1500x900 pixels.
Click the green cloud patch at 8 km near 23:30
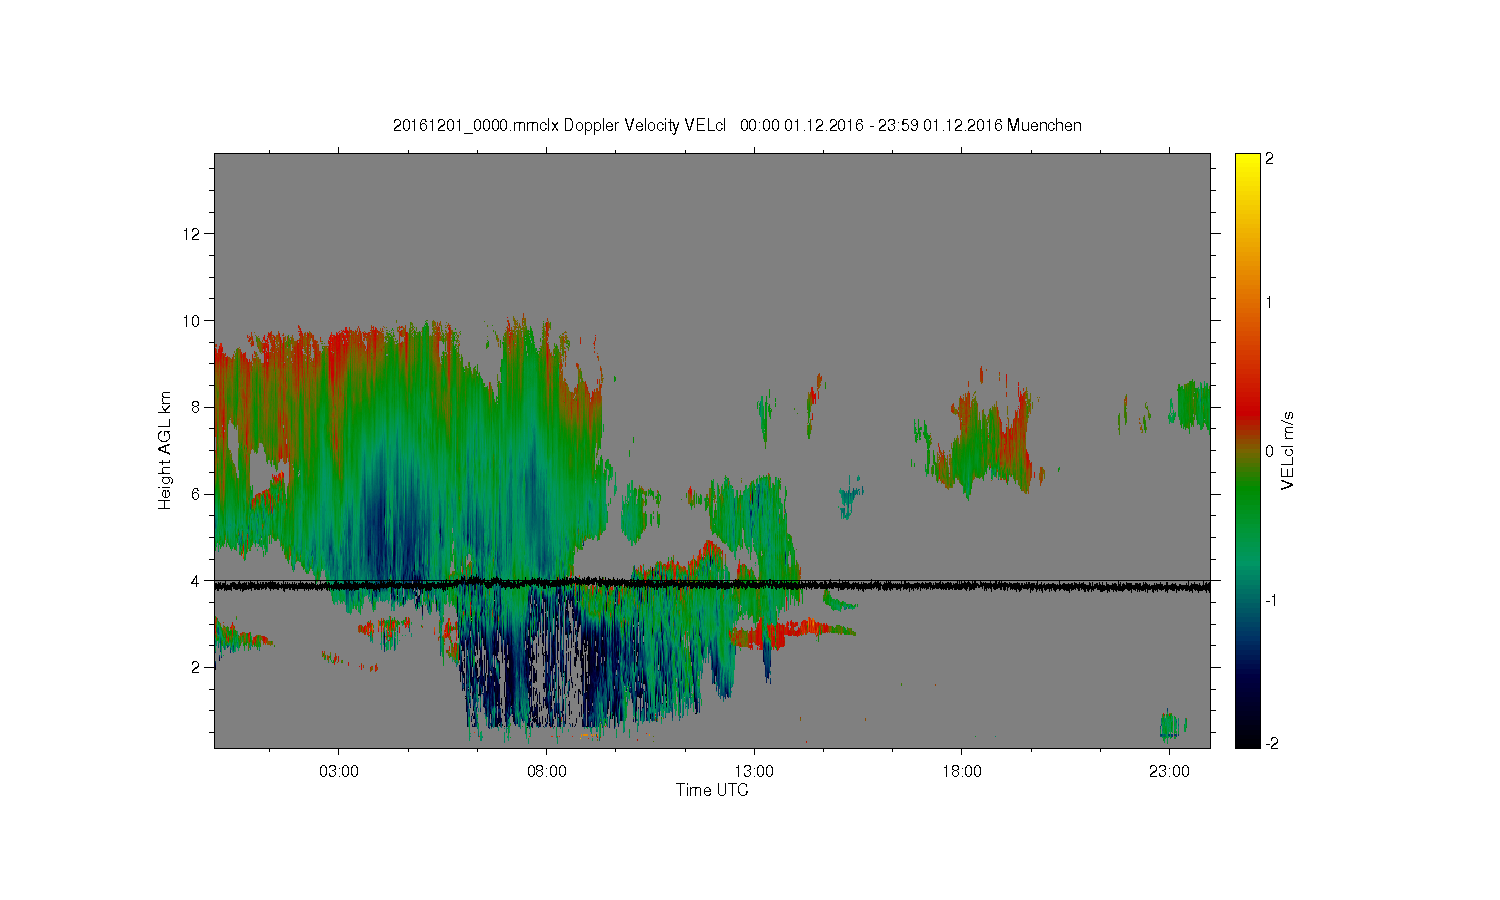[1193, 405]
